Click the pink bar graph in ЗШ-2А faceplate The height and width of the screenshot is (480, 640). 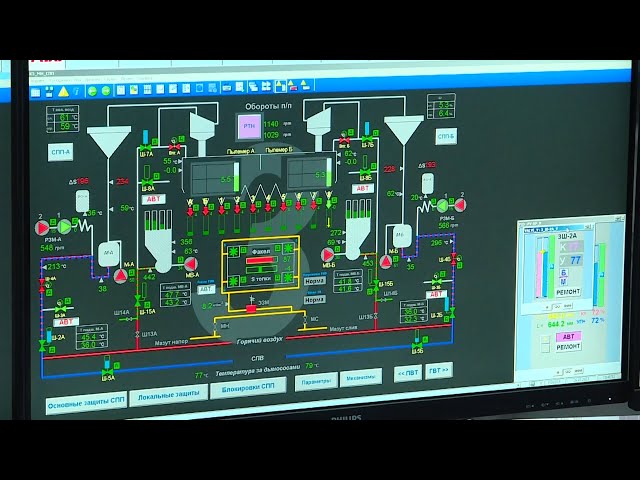(x=539, y=273)
